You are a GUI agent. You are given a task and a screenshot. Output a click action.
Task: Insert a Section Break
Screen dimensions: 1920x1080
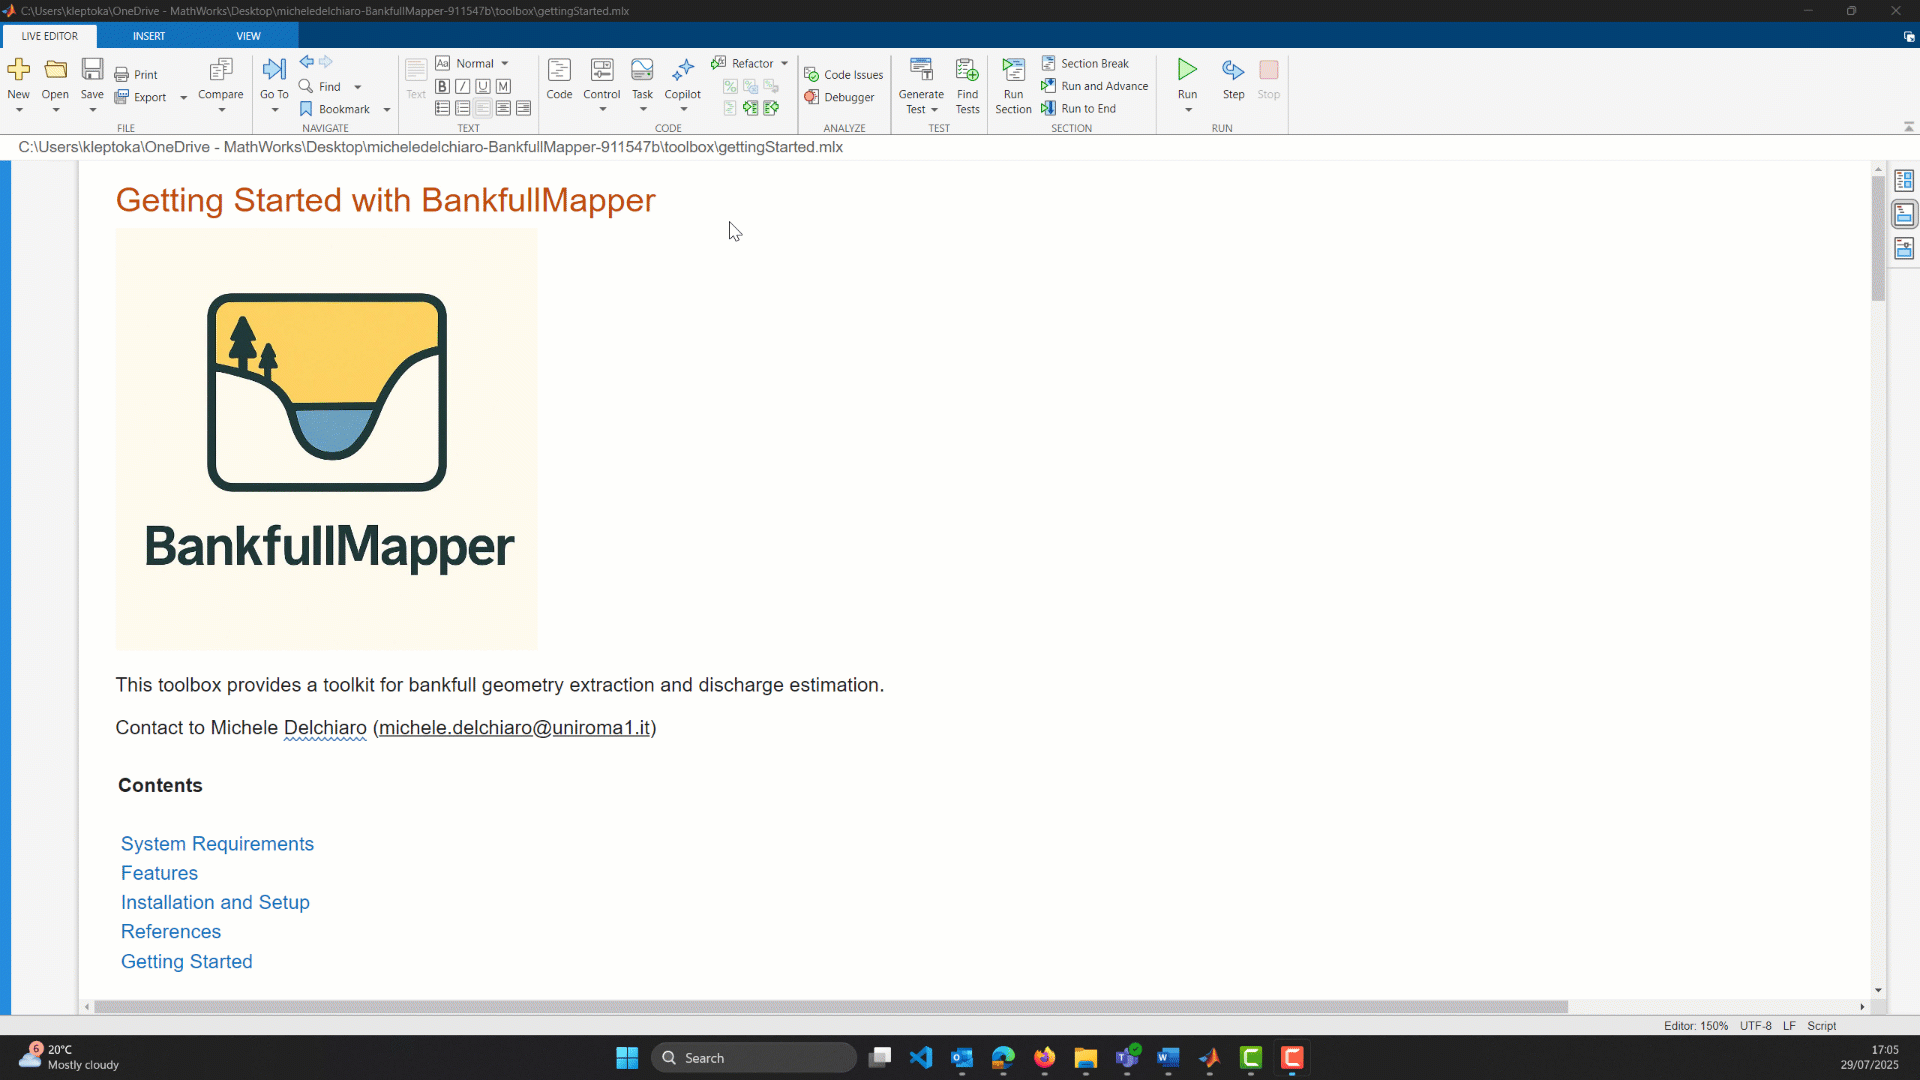[x=1085, y=63]
